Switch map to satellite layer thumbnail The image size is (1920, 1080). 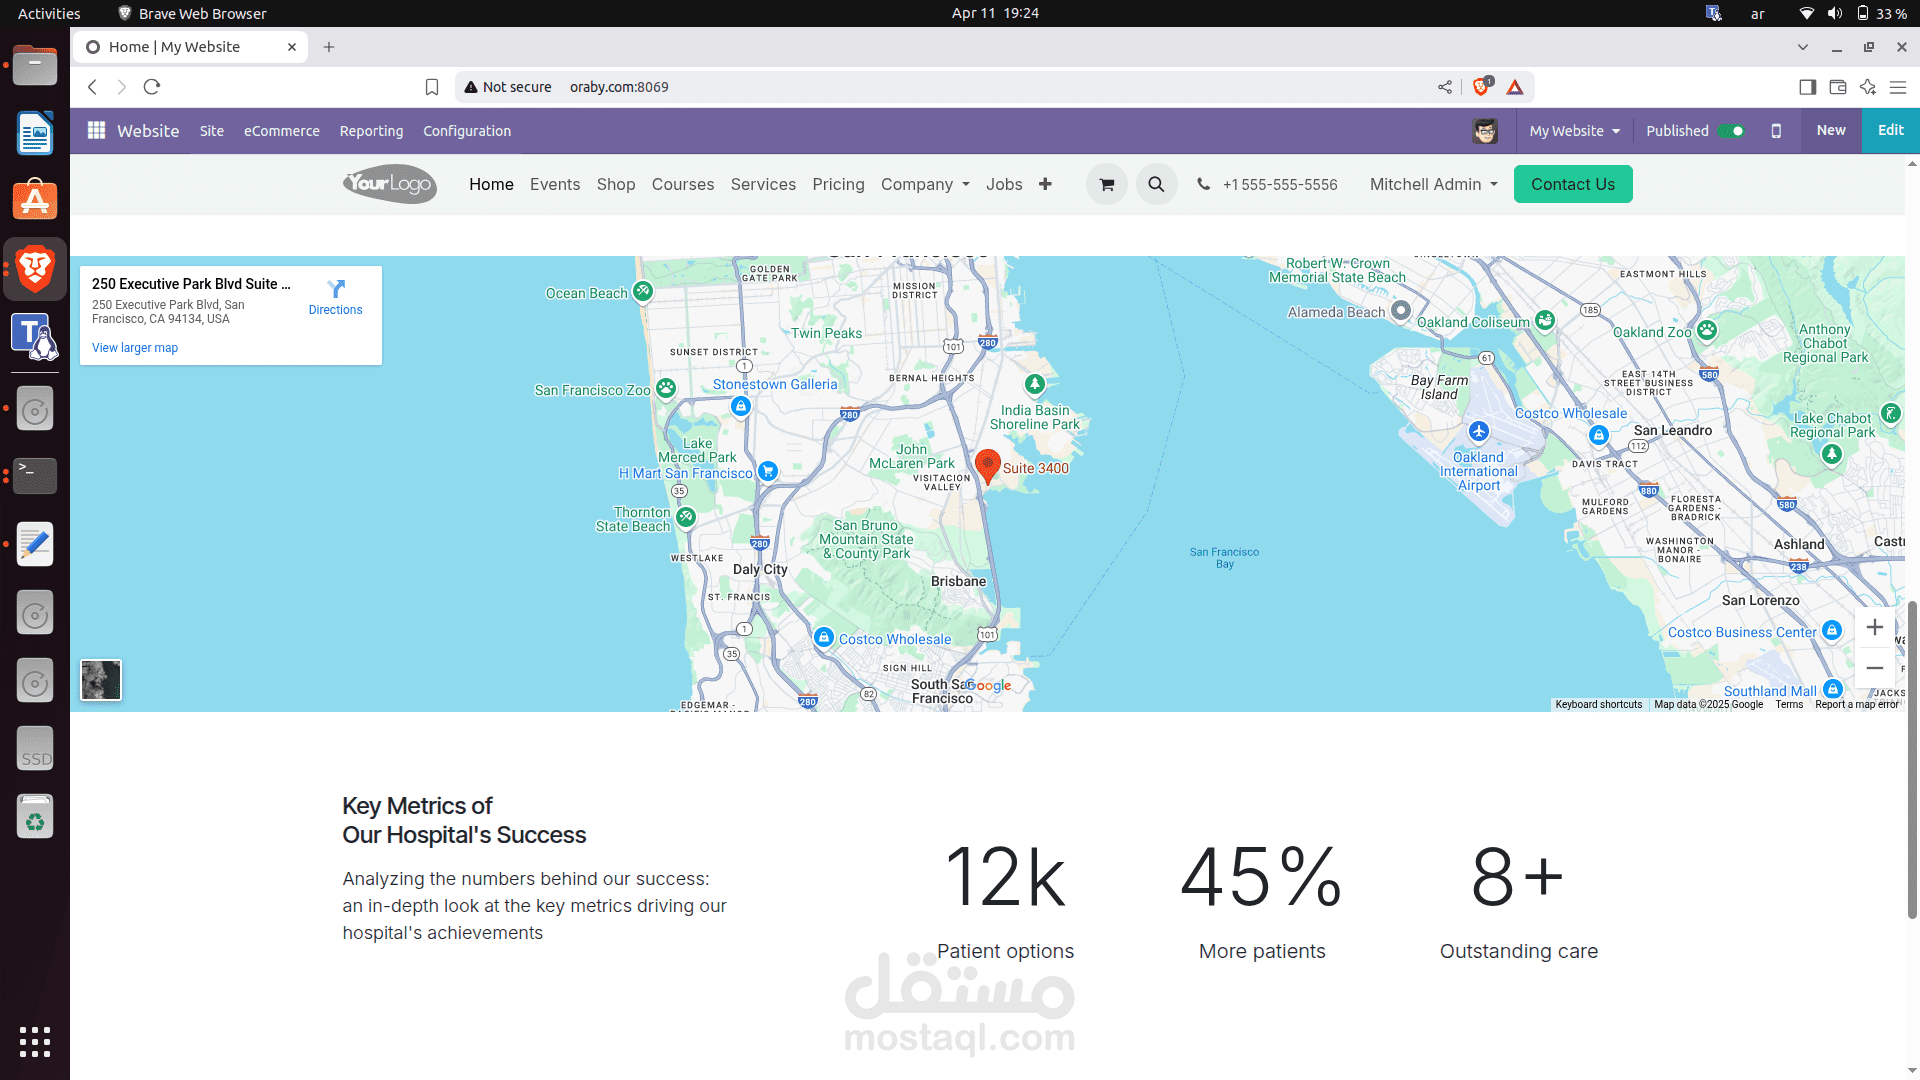(x=101, y=680)
